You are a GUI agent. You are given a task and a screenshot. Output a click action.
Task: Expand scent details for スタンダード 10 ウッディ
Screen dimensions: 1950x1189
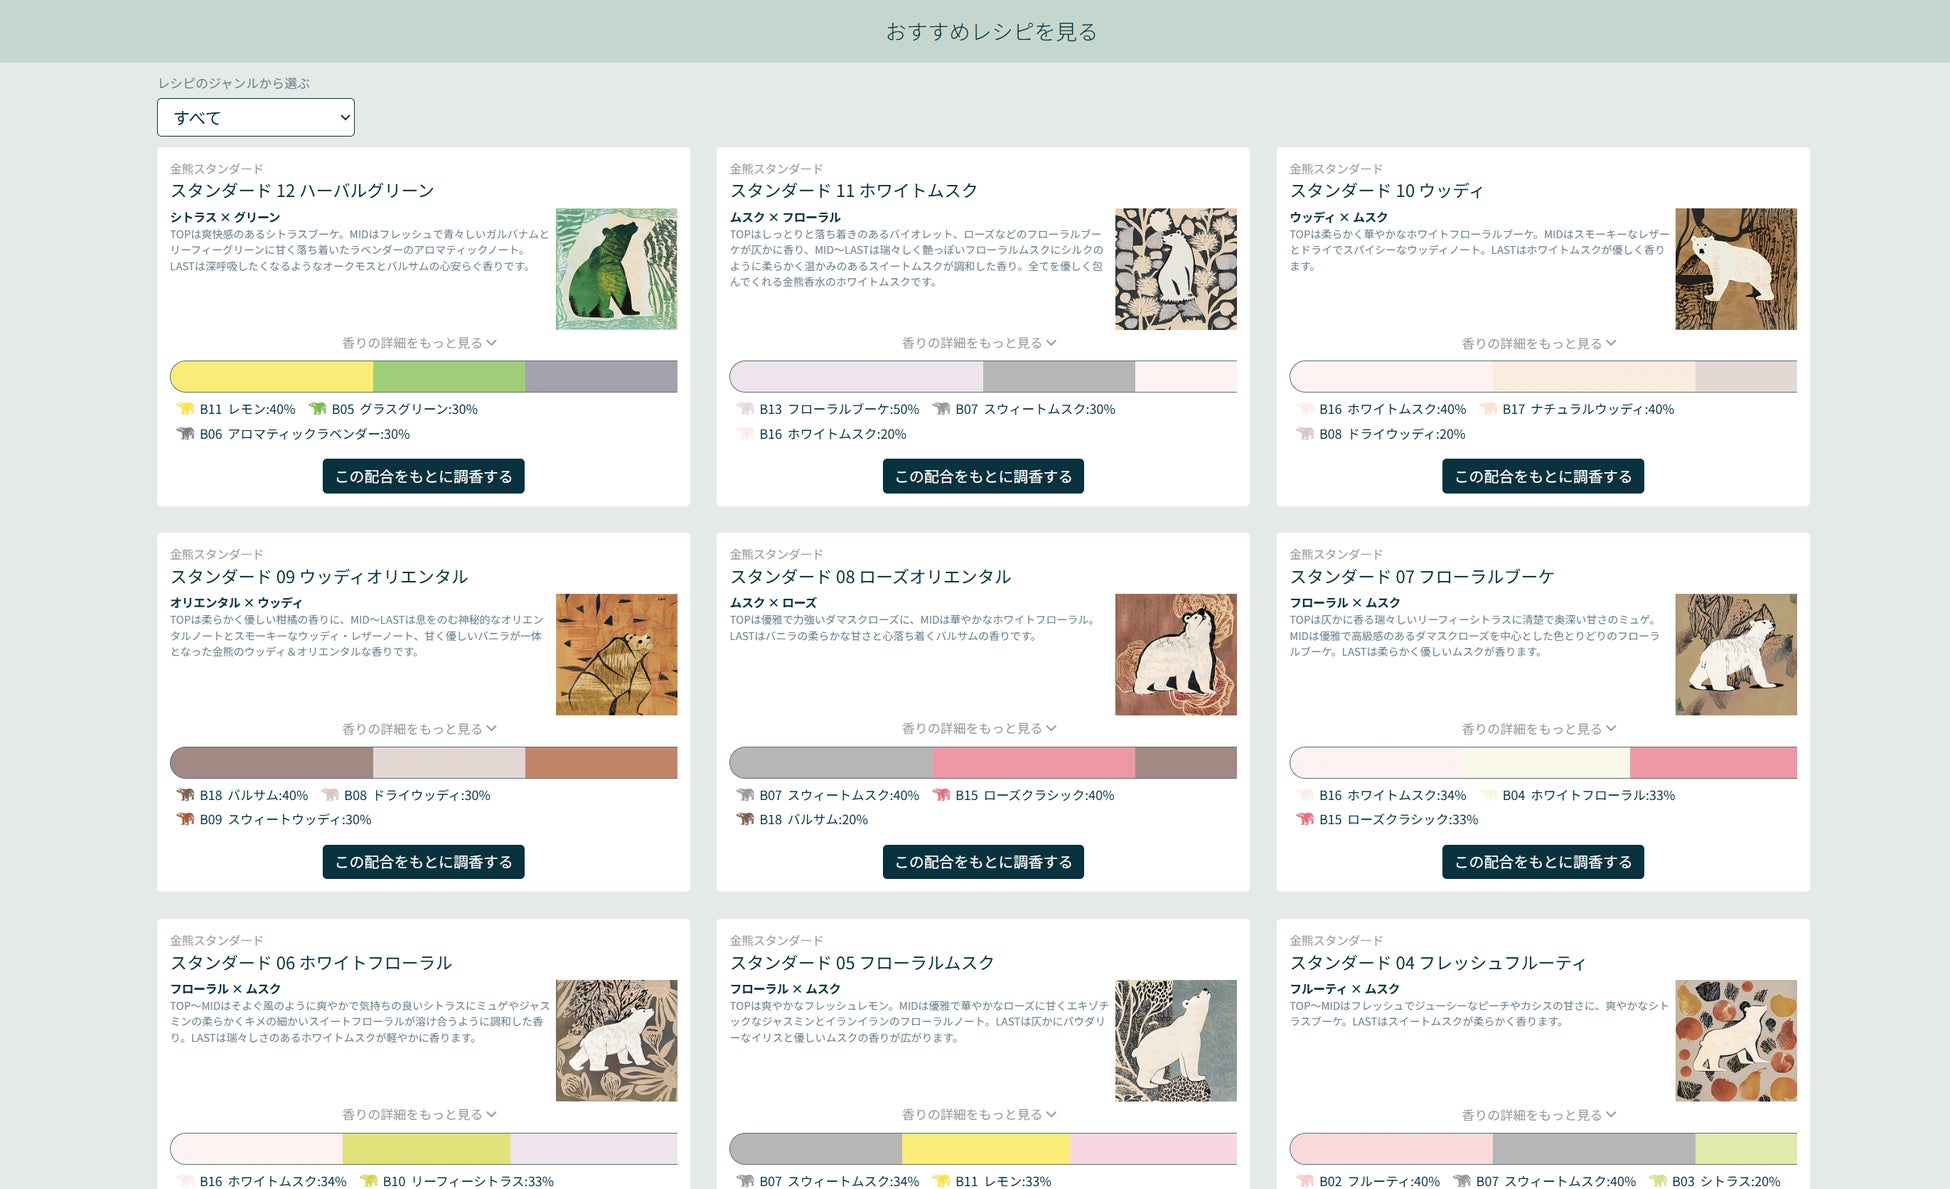pyautogui.click(x=1539, y=343)
